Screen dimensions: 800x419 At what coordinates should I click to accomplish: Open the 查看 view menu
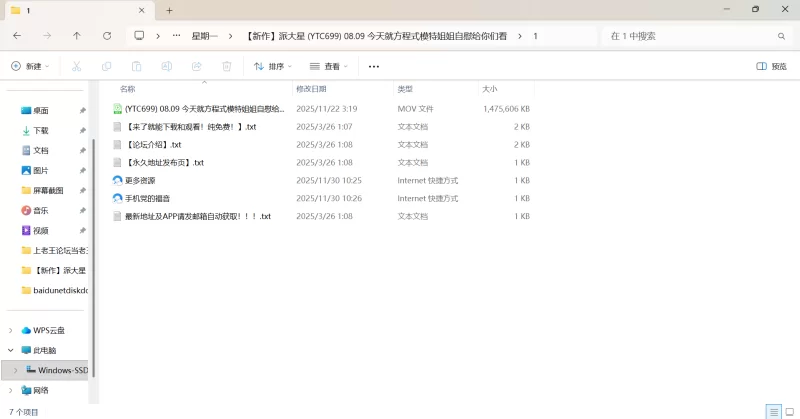(x=329, y=66)
